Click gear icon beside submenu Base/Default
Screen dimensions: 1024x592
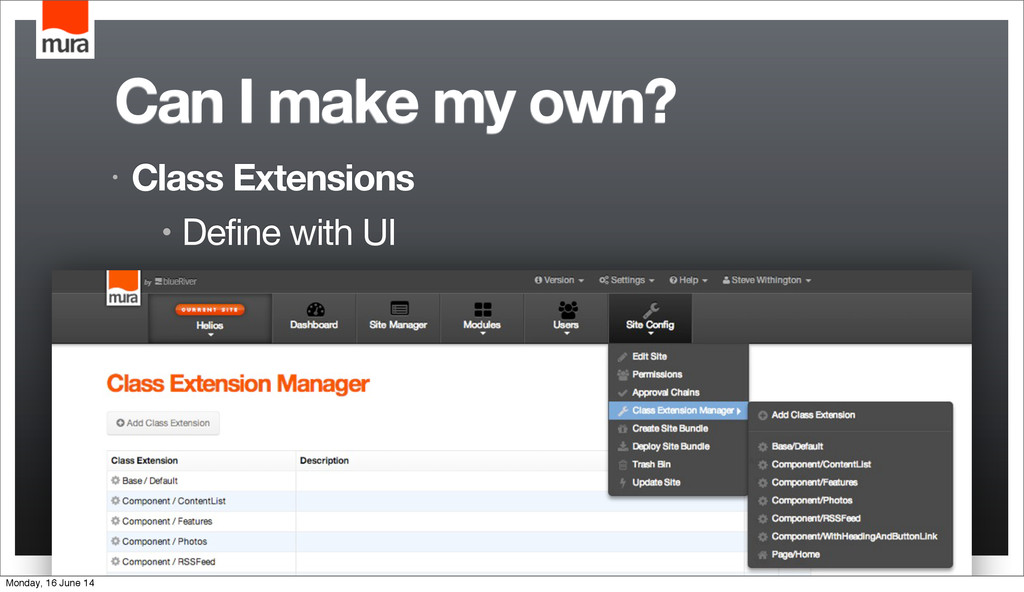pos(762,447)
